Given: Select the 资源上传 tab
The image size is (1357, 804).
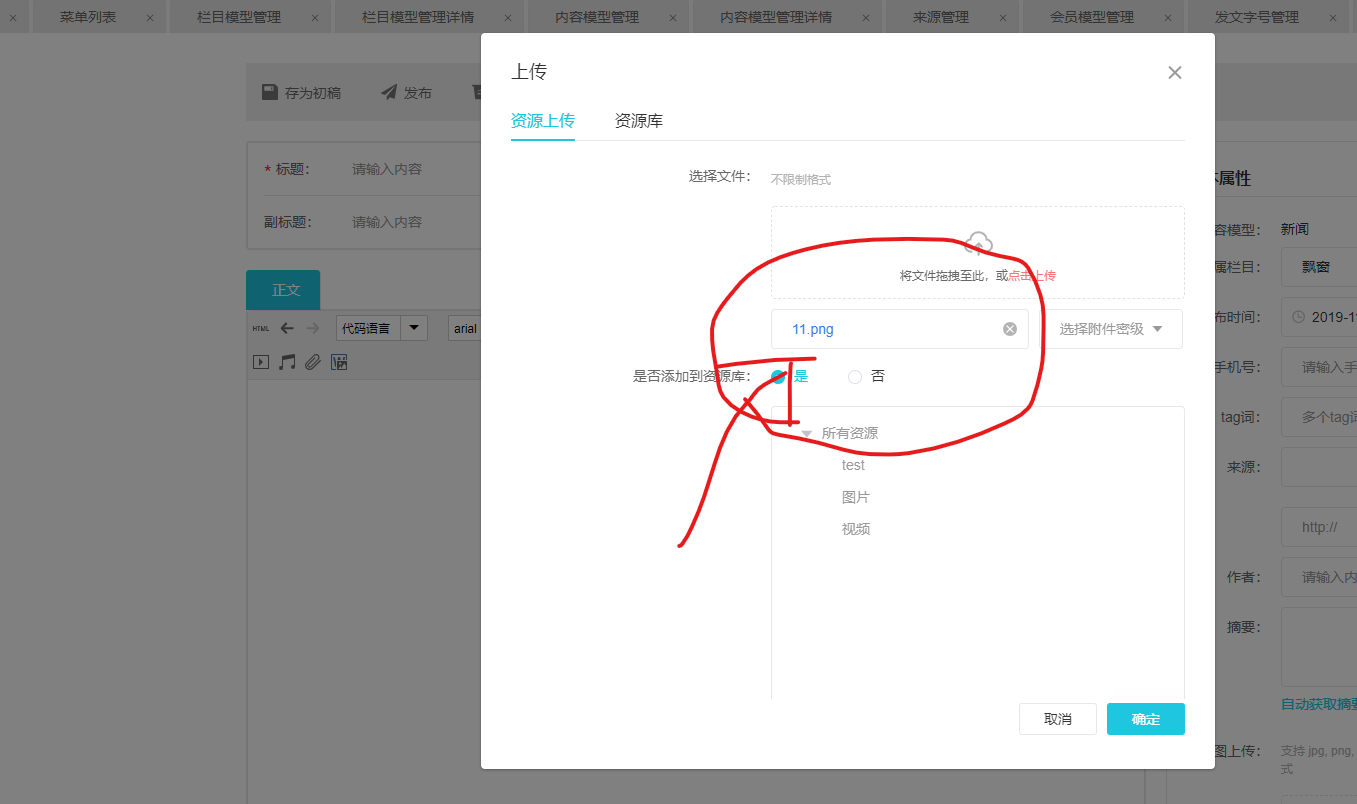Looking at the screenshot, I should pos(543,121).
